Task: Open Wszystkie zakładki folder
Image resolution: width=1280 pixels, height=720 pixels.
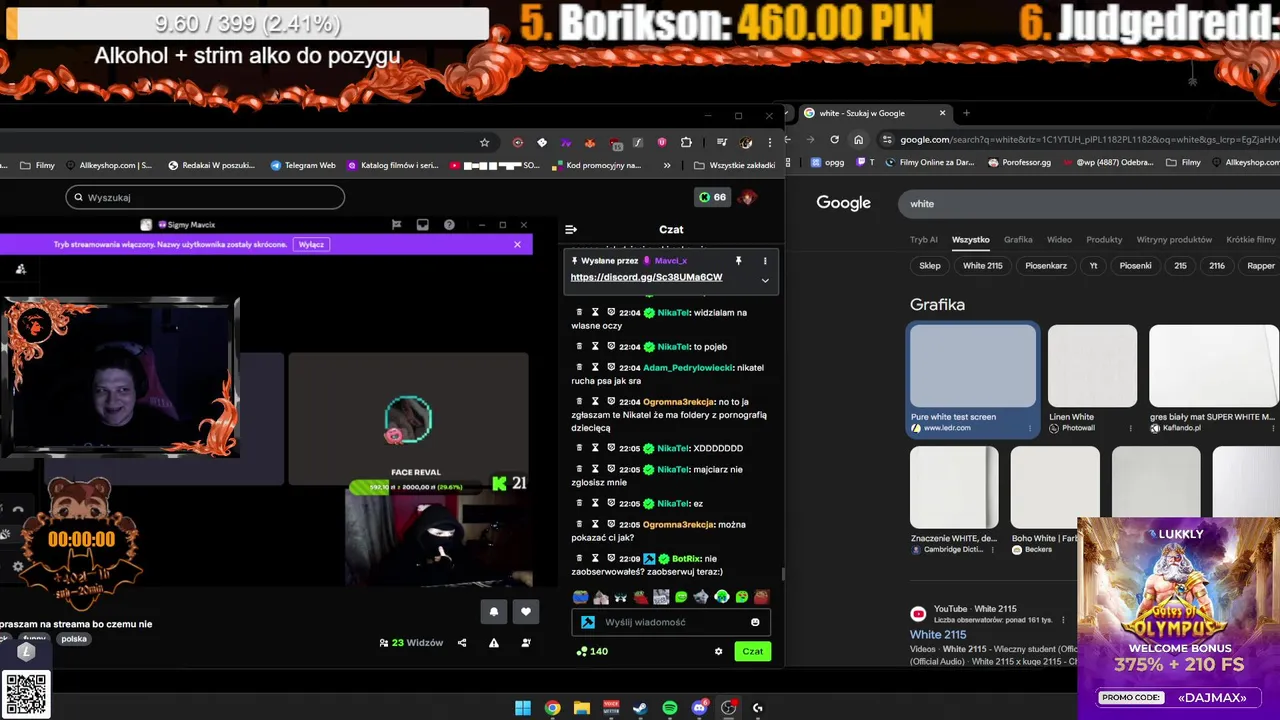Action: coord(734,165)
